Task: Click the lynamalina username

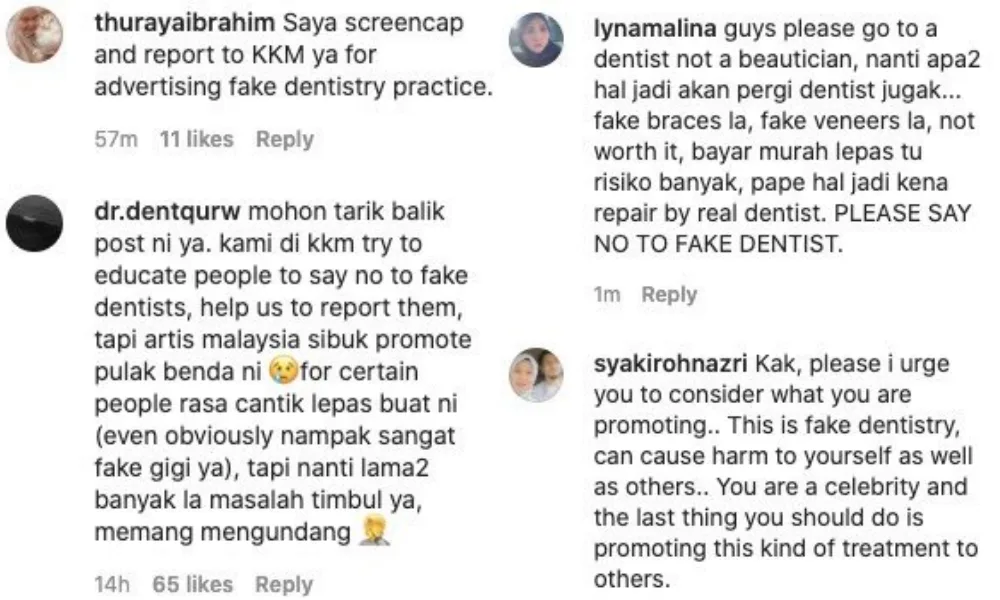Action: pyautogui.click(x=655, y=29)
